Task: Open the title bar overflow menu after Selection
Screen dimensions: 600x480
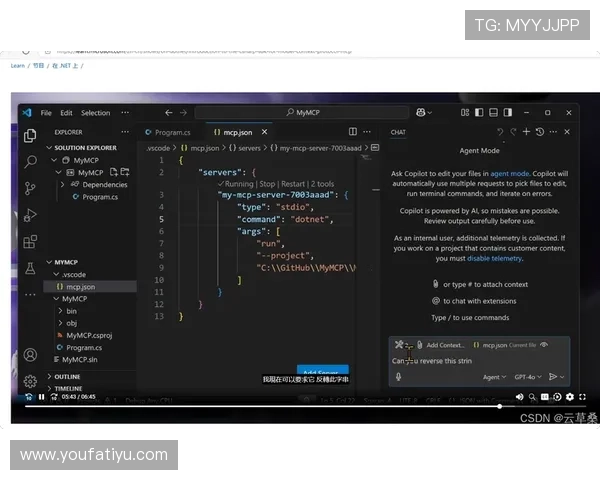Action: (x=125, y=113)
